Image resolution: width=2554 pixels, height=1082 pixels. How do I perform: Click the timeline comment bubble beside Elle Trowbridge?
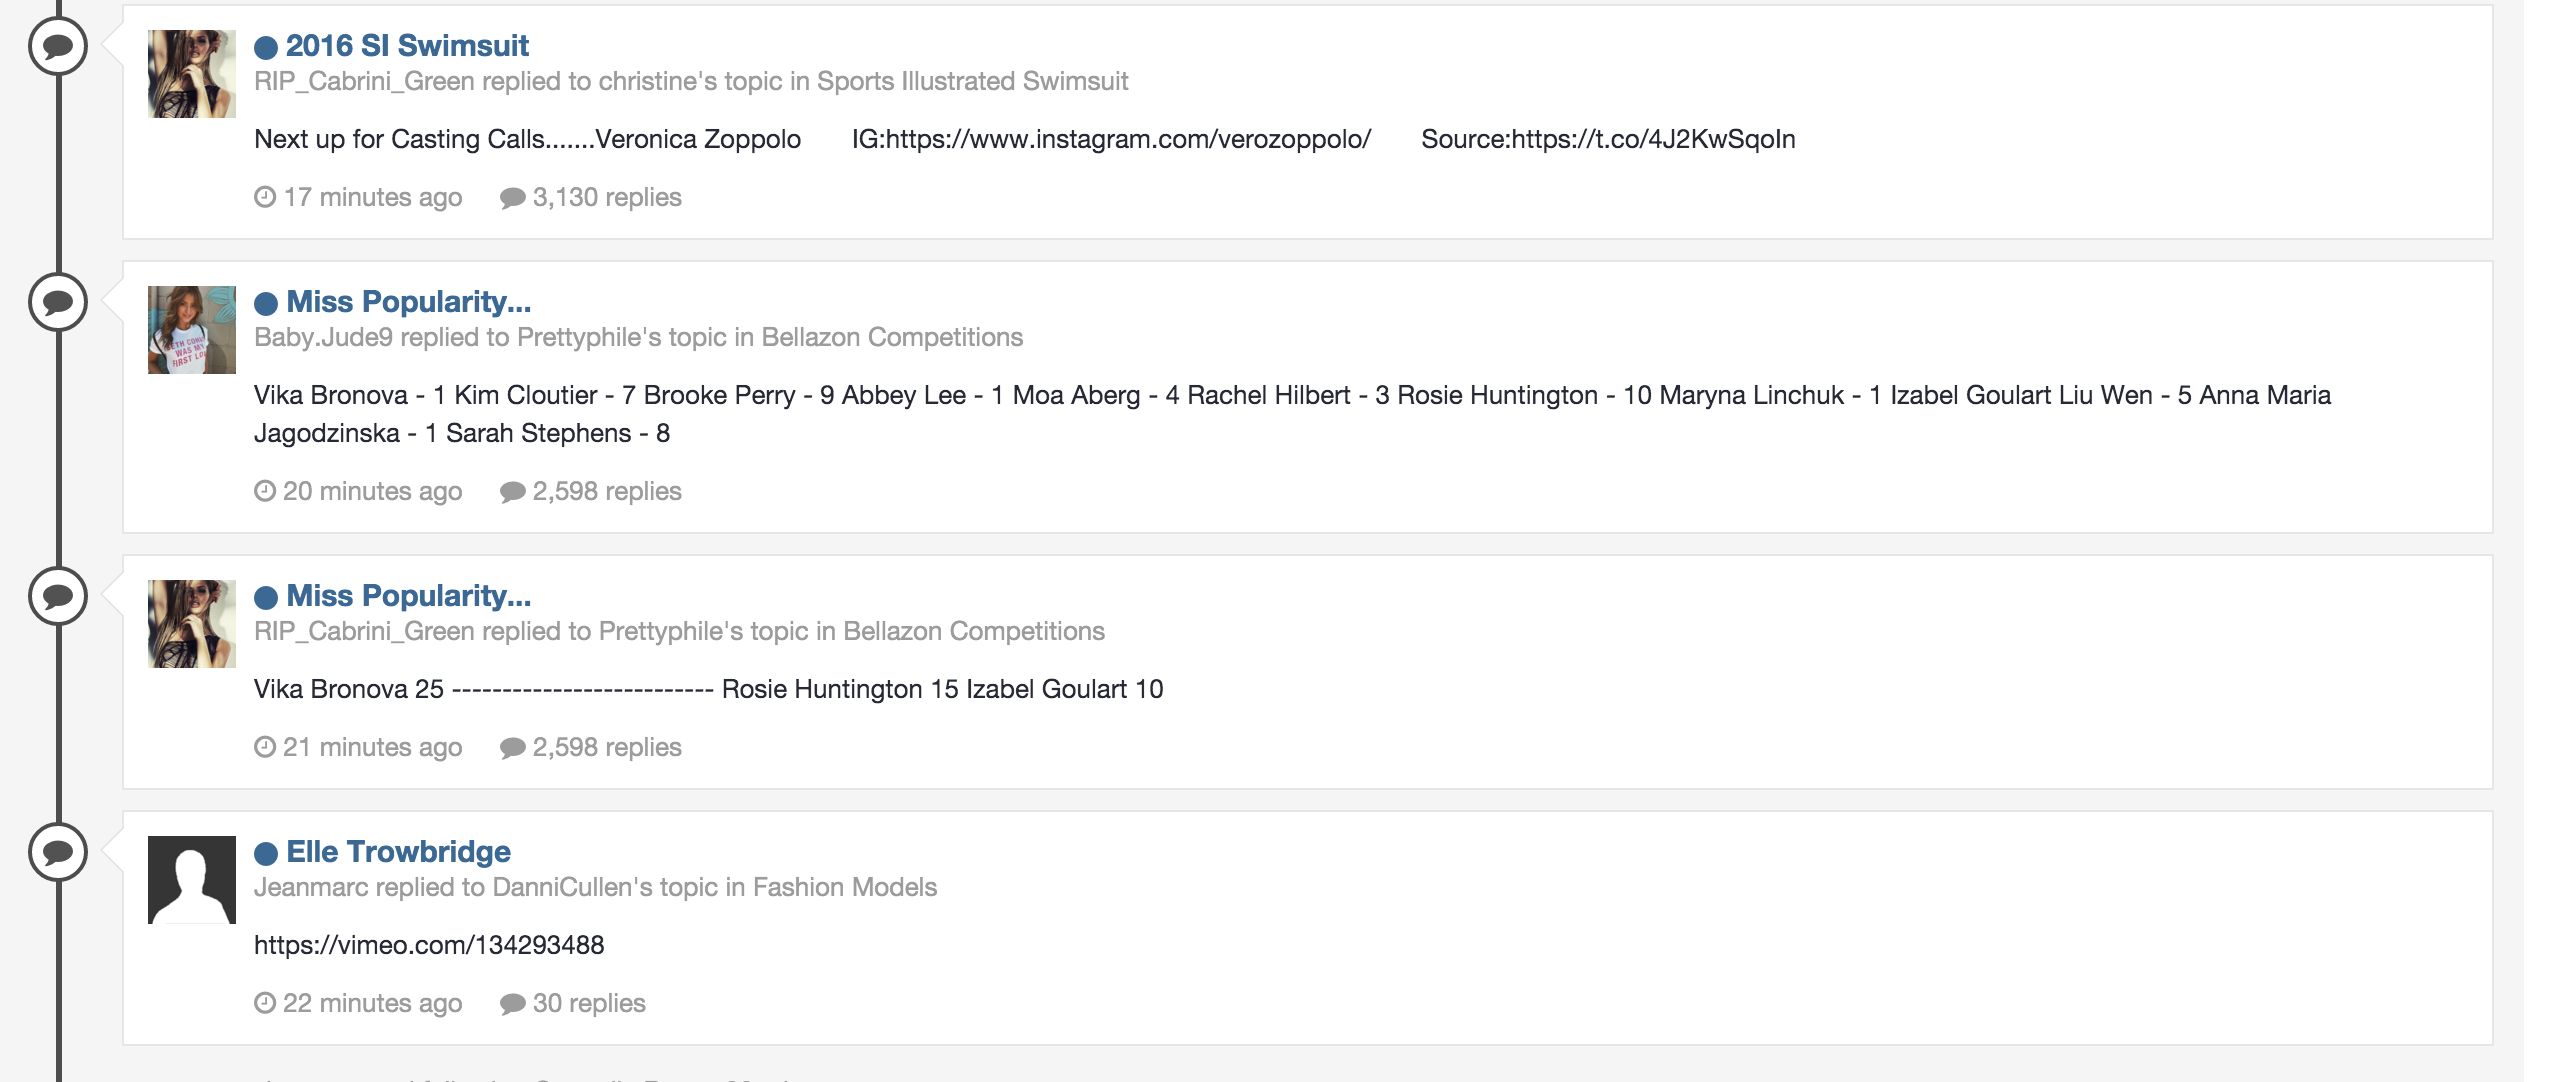(58, 852)
